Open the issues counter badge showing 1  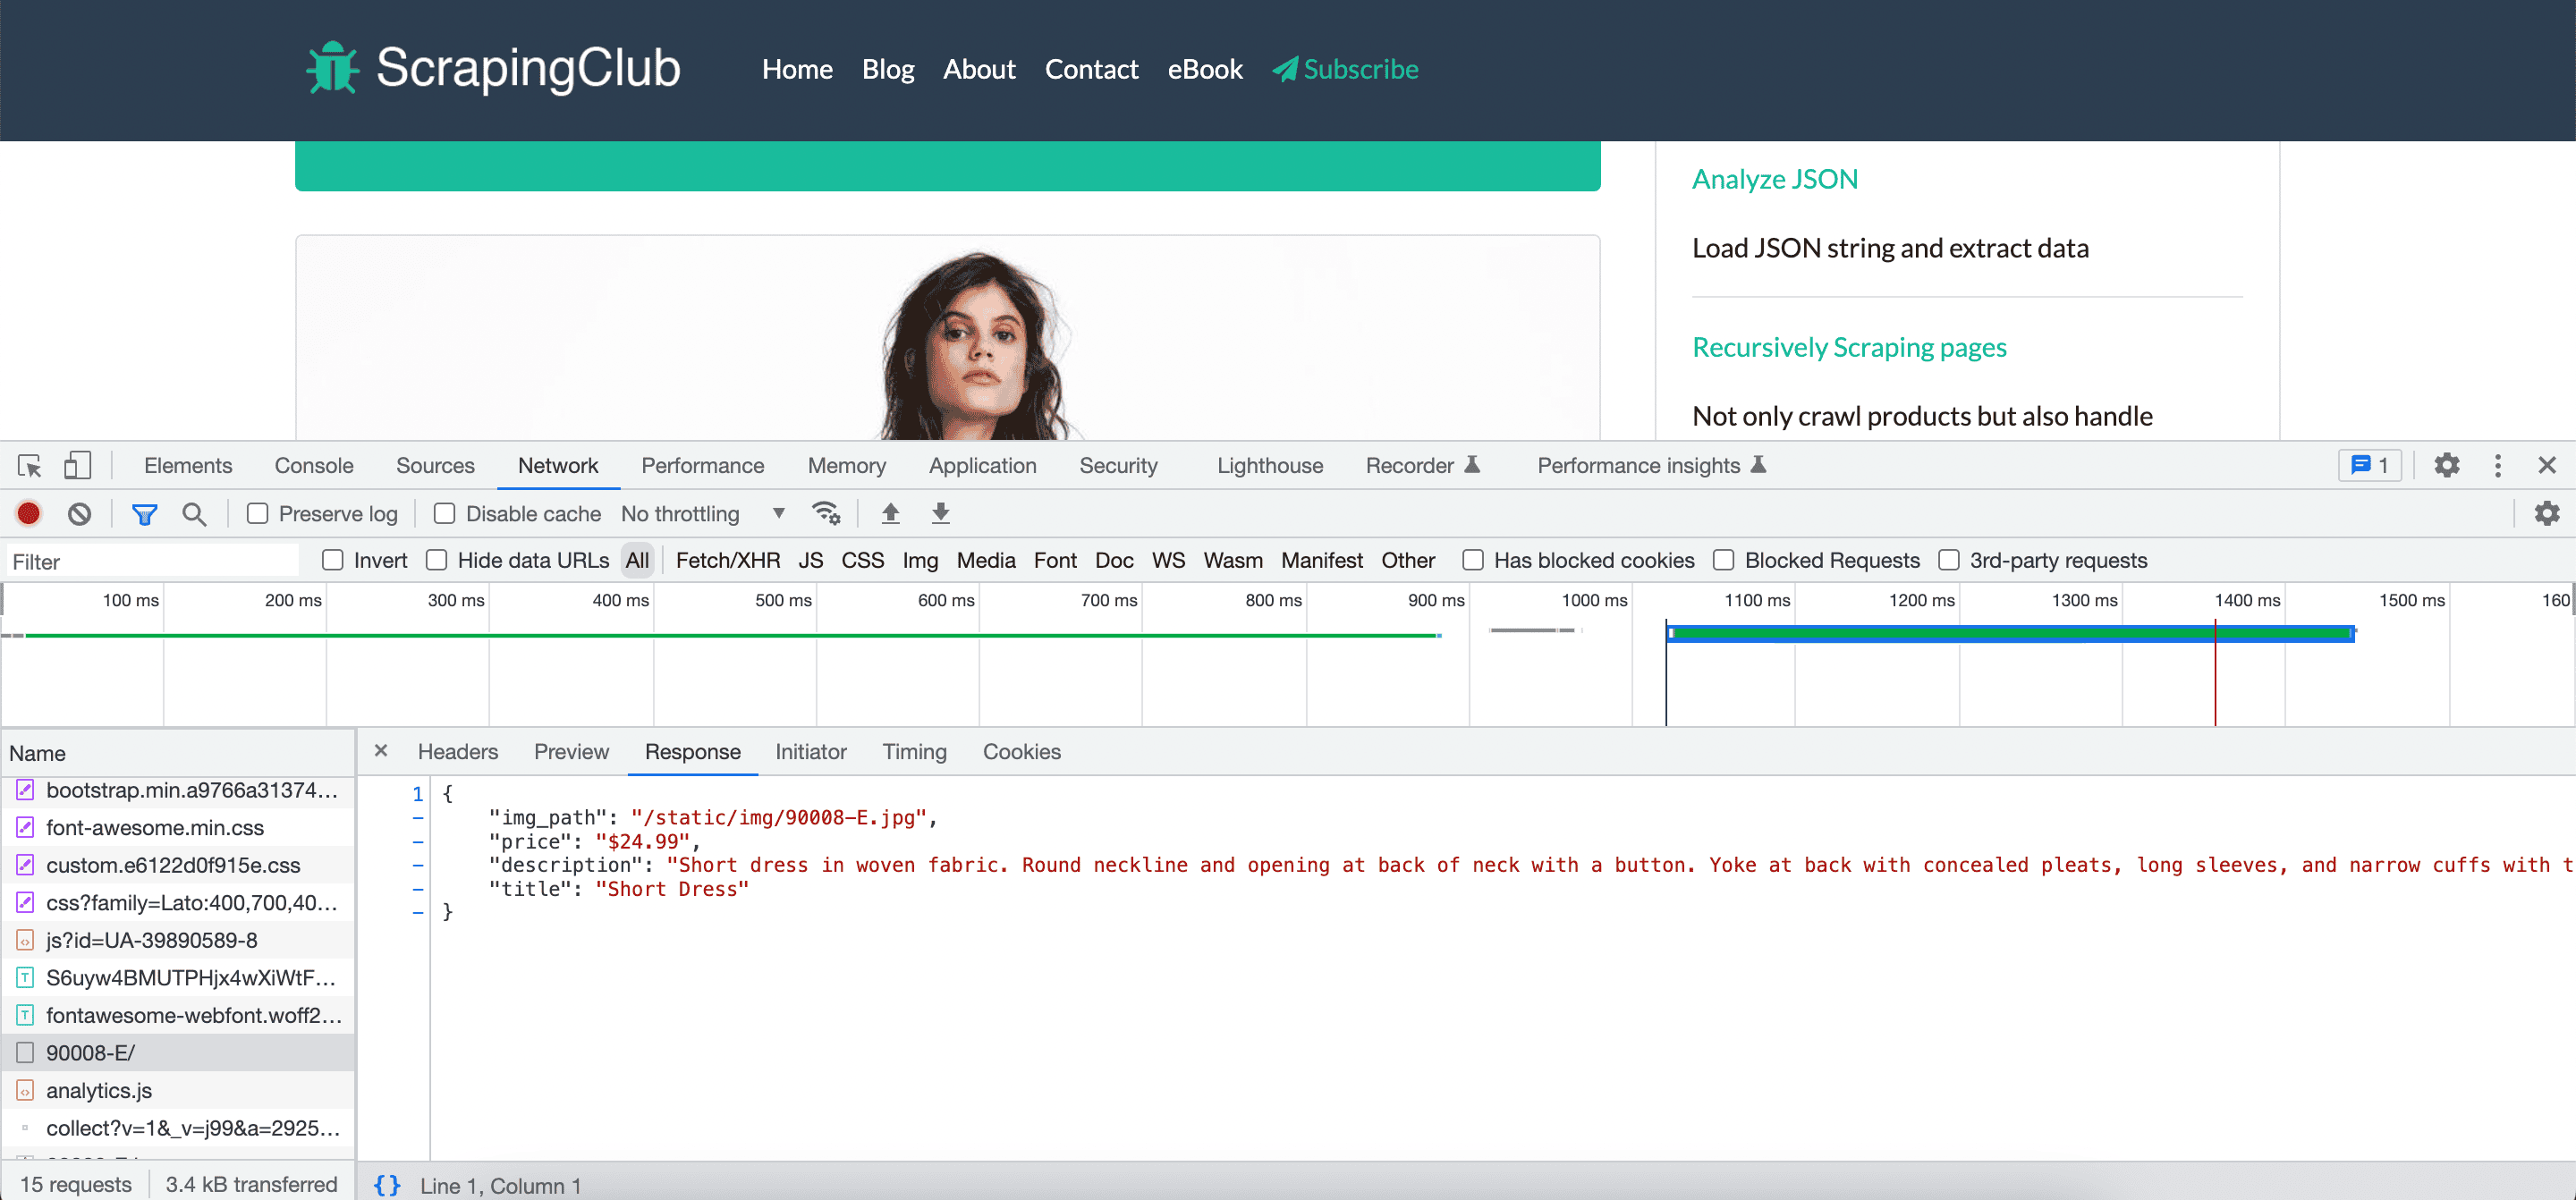click(2369, 466)
